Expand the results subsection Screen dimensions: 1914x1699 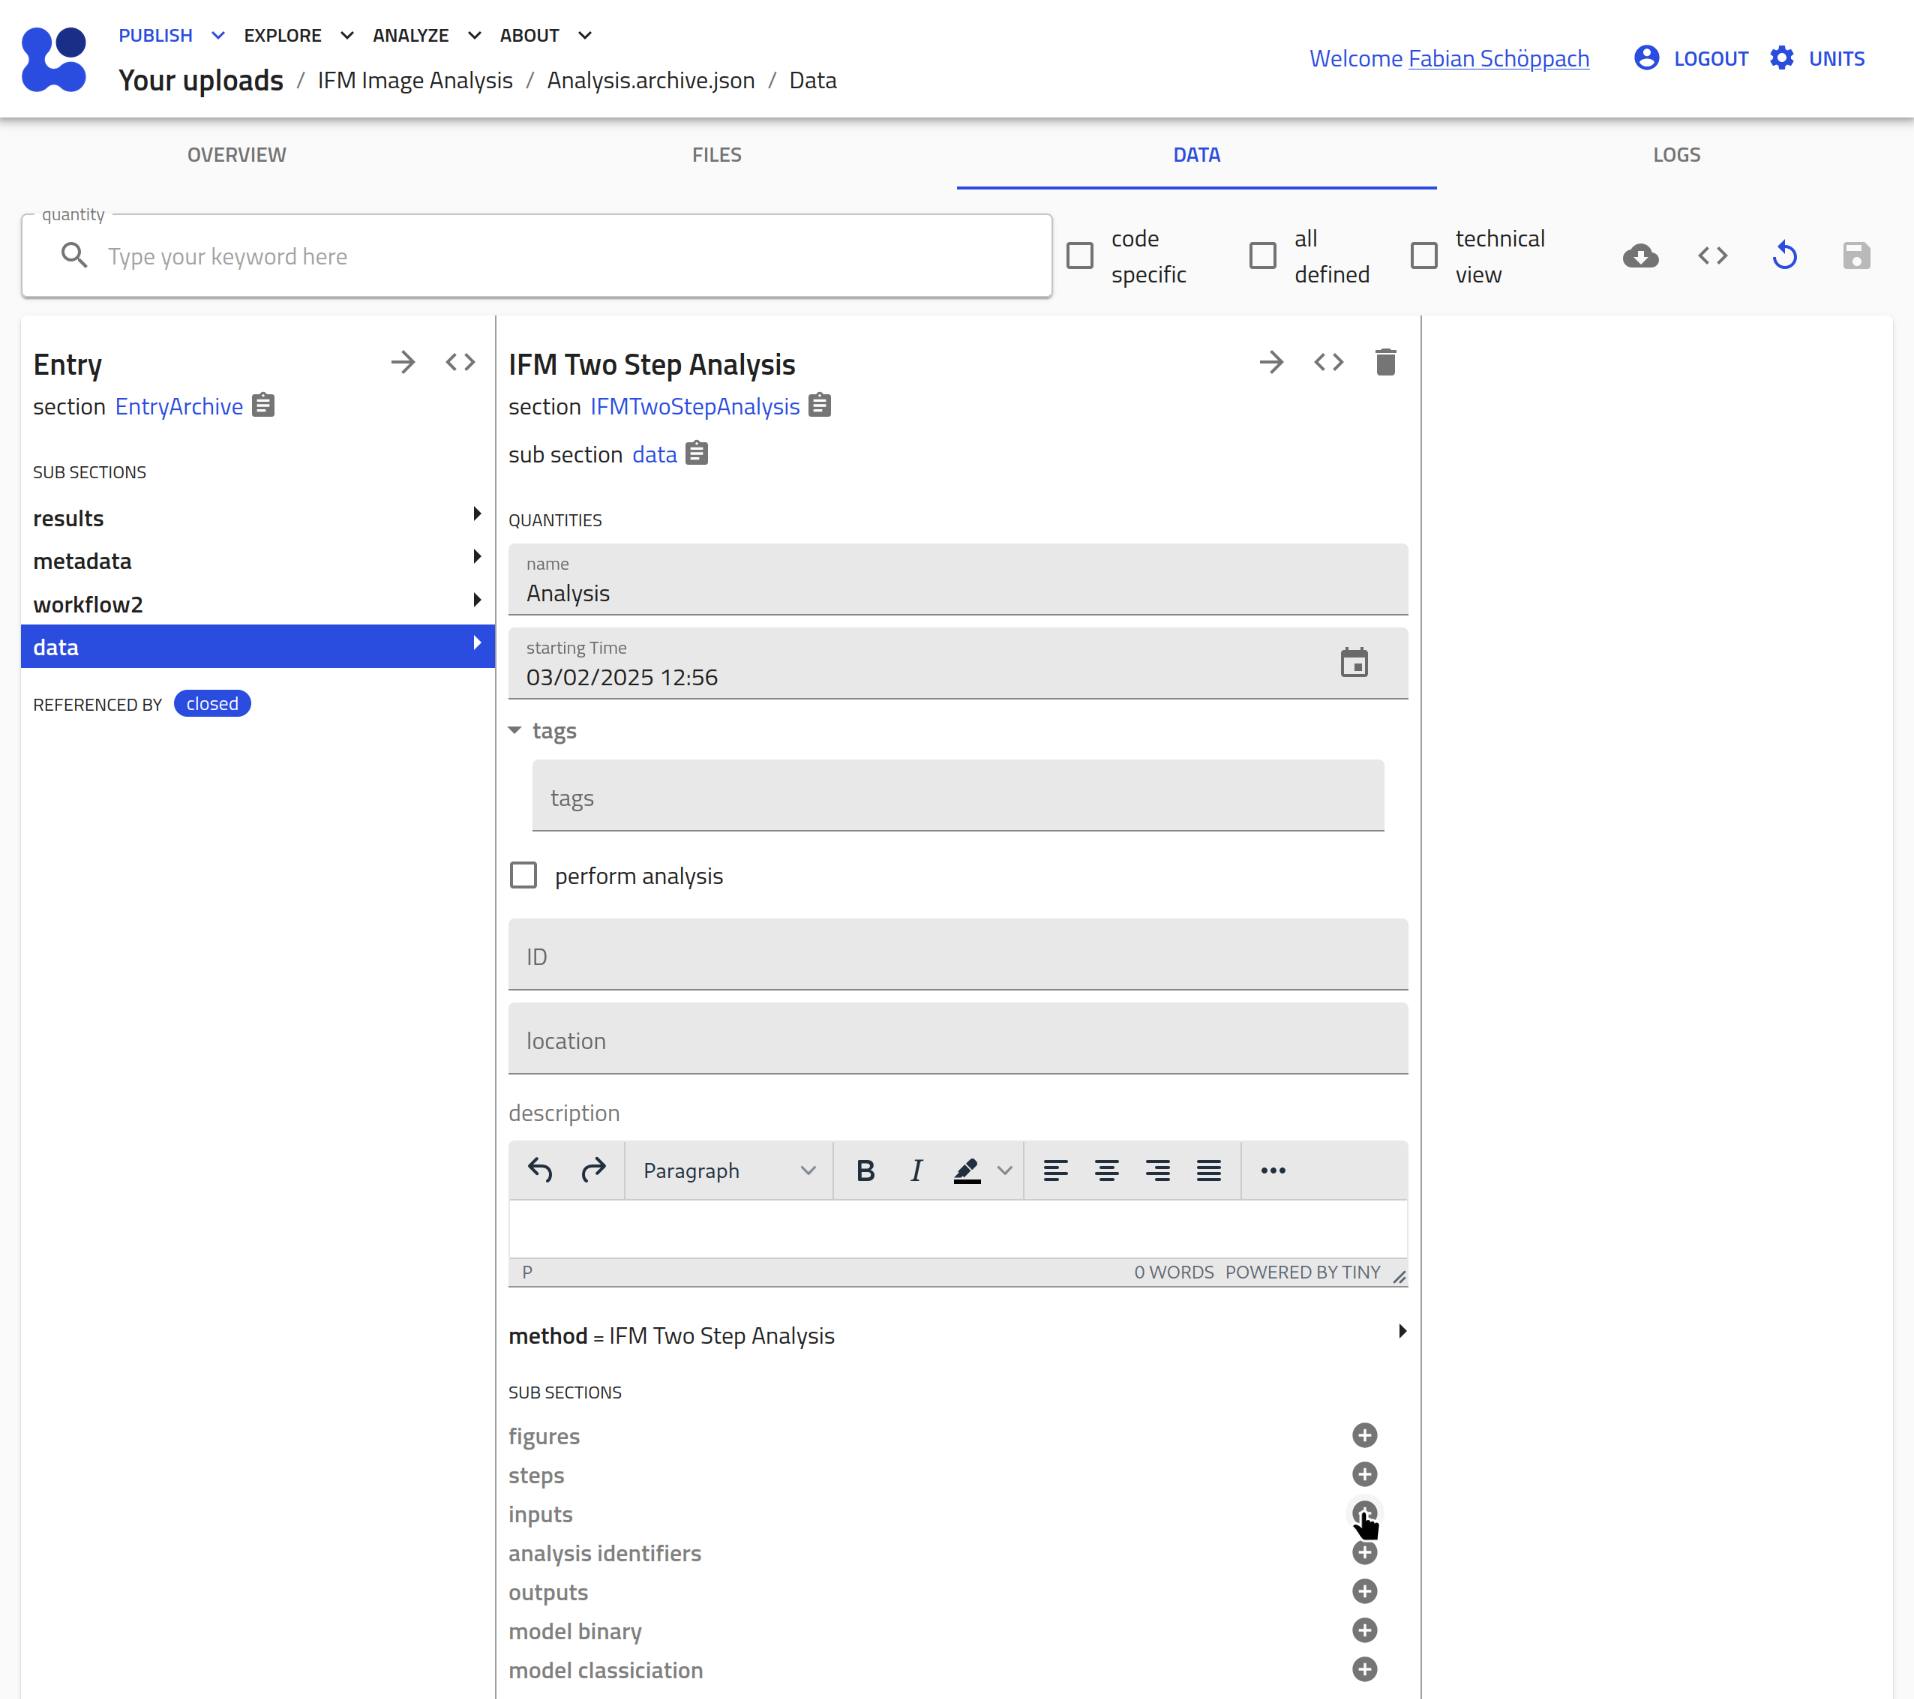(x=477, y=514)
